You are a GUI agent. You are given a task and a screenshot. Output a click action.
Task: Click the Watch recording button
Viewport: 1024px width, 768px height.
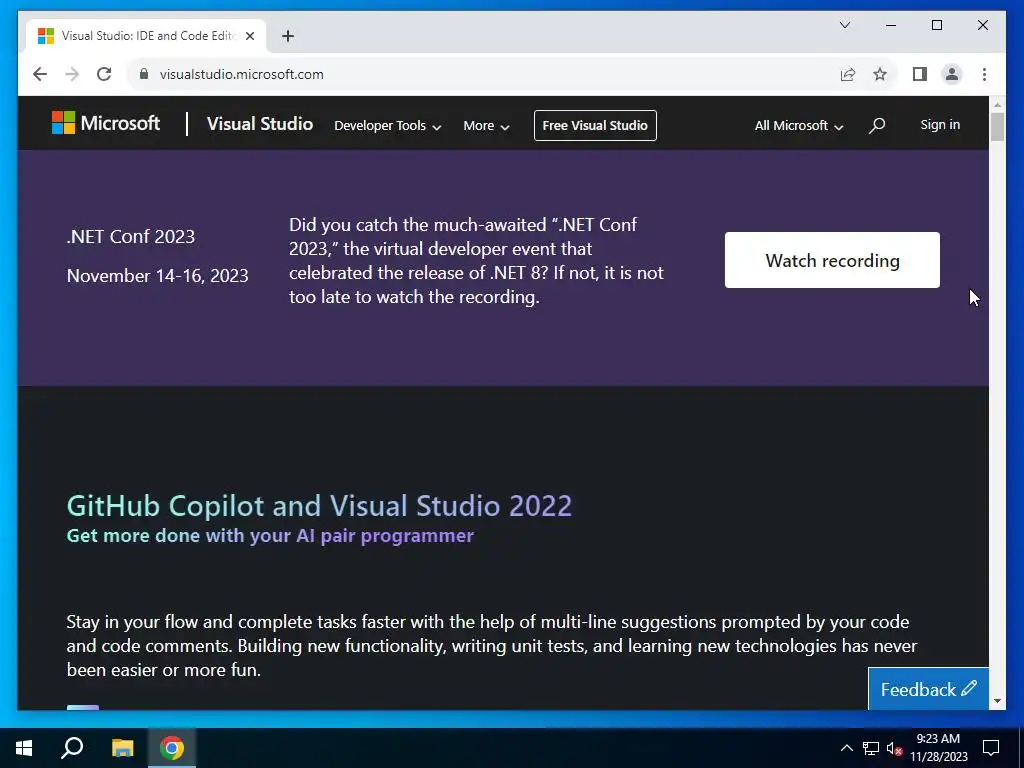[x=832, y=260]
